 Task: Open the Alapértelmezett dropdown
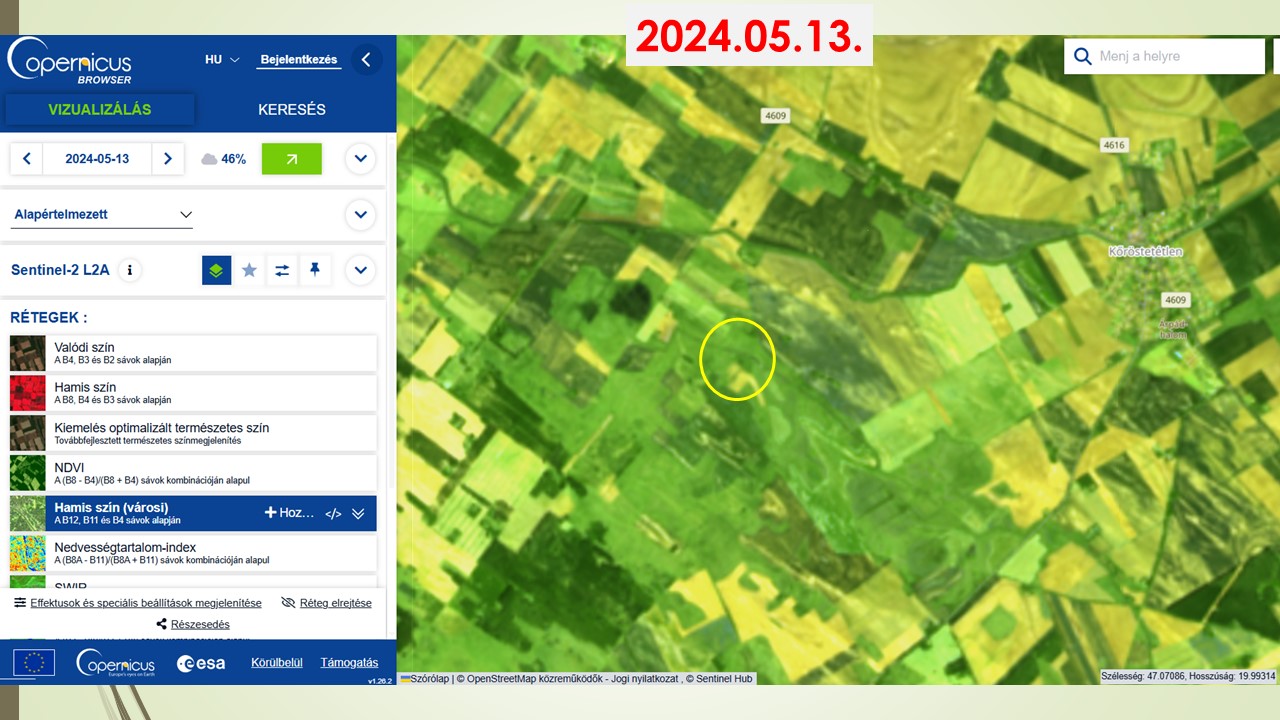click(x=103, y=215)
